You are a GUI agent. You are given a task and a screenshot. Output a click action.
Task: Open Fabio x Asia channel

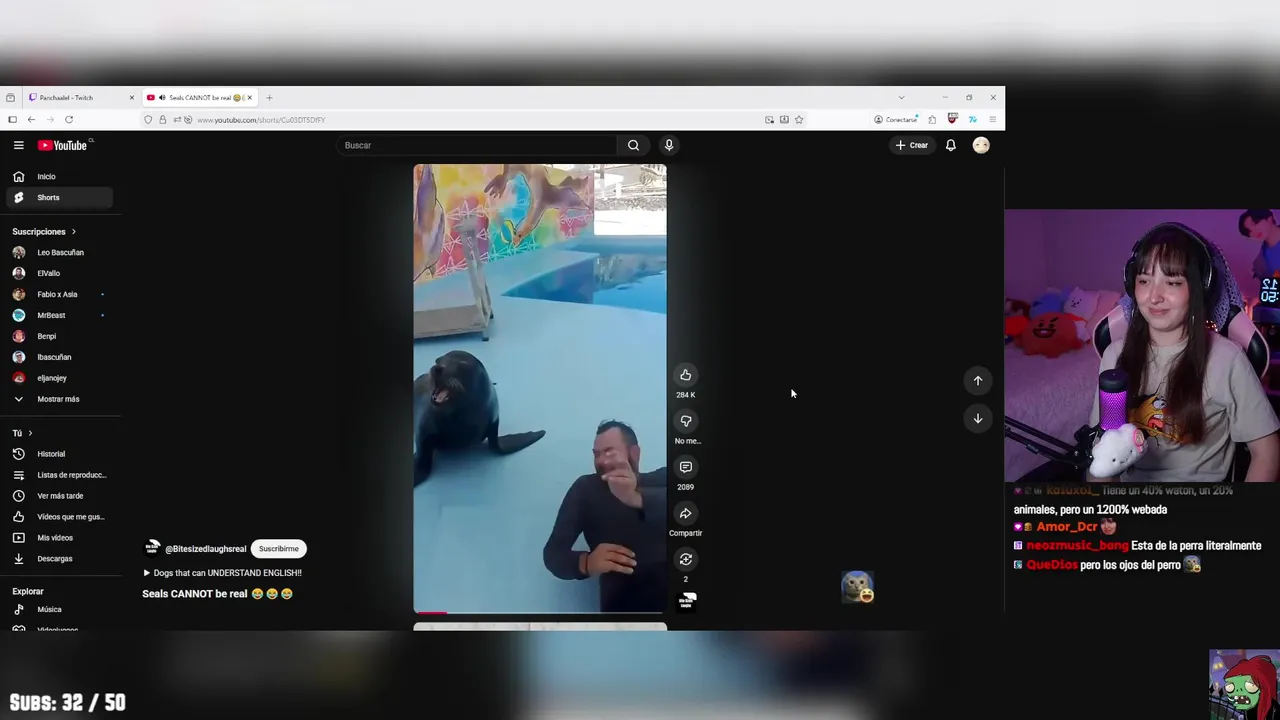tap(58, 294)
